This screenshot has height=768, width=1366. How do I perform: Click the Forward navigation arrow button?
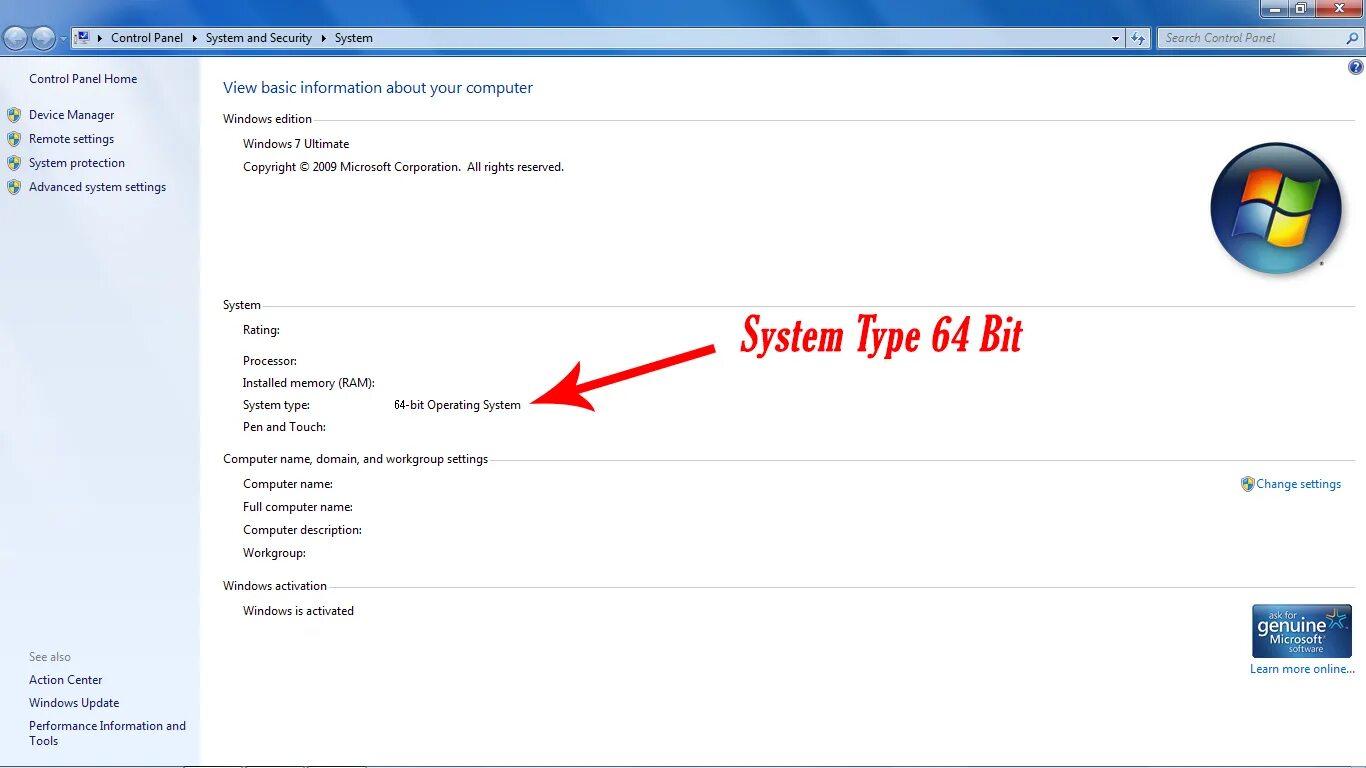(x=43, y=39)
